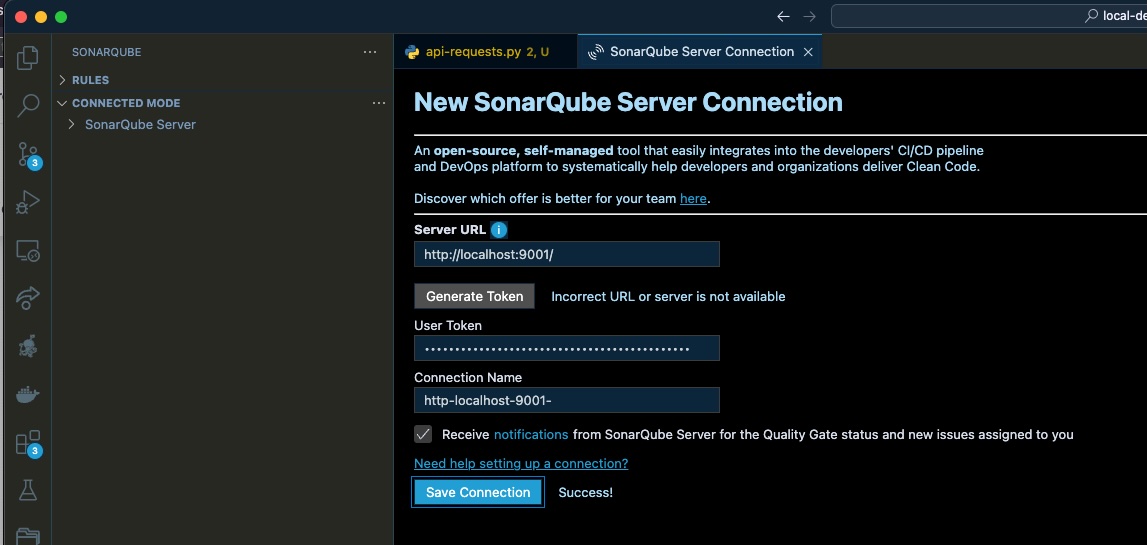Image resolution: width=1147 pixels, height=545 pixels.
Task: Open the 'here' offer comparison link
Action: point(693,198)
